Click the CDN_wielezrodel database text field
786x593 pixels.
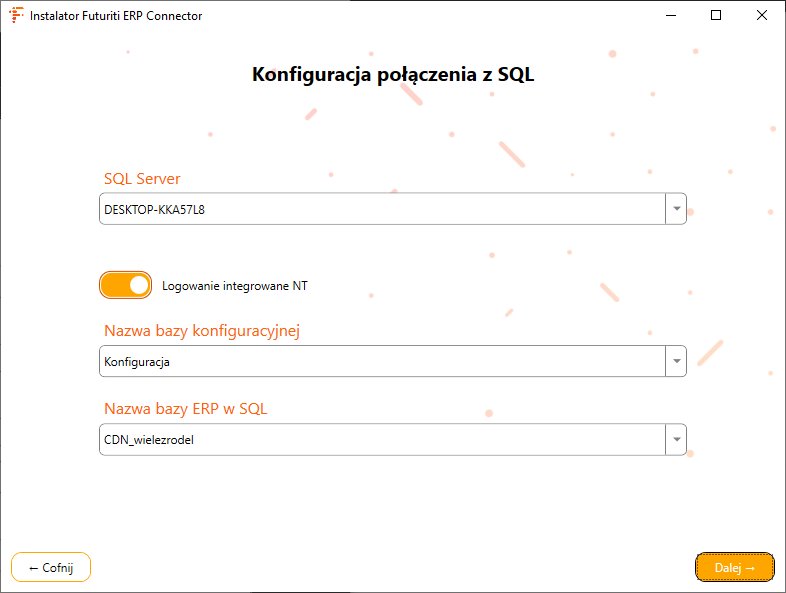tap(380, 439)
